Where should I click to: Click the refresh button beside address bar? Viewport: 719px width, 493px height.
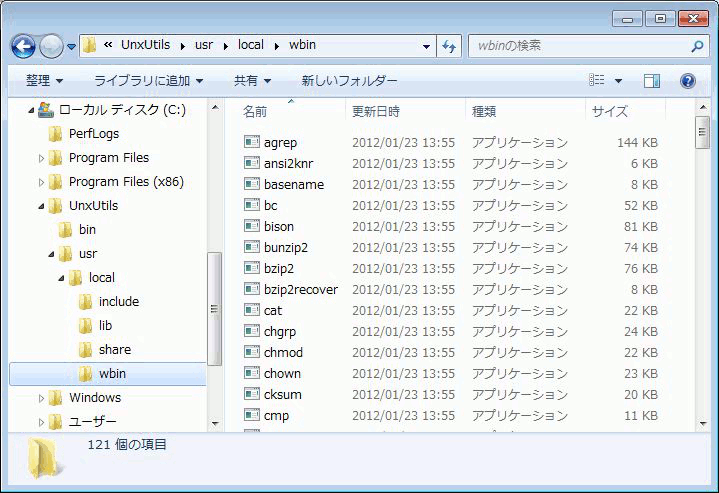tap(450, 46)
